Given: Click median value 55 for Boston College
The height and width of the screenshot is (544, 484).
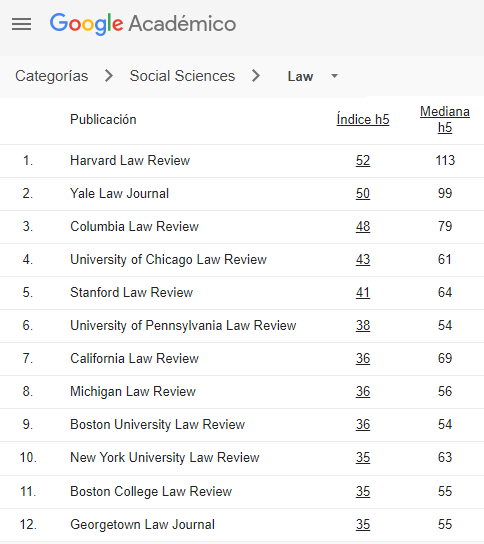Looking at the screenshot, I should click(x=445, y=491).
